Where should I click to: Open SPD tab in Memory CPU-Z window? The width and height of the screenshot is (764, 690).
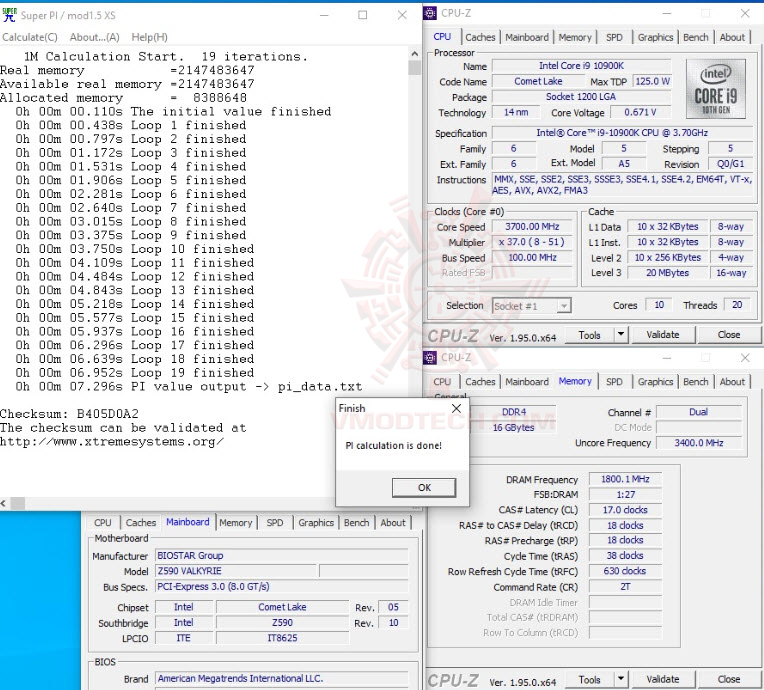(x=614, y=382)
